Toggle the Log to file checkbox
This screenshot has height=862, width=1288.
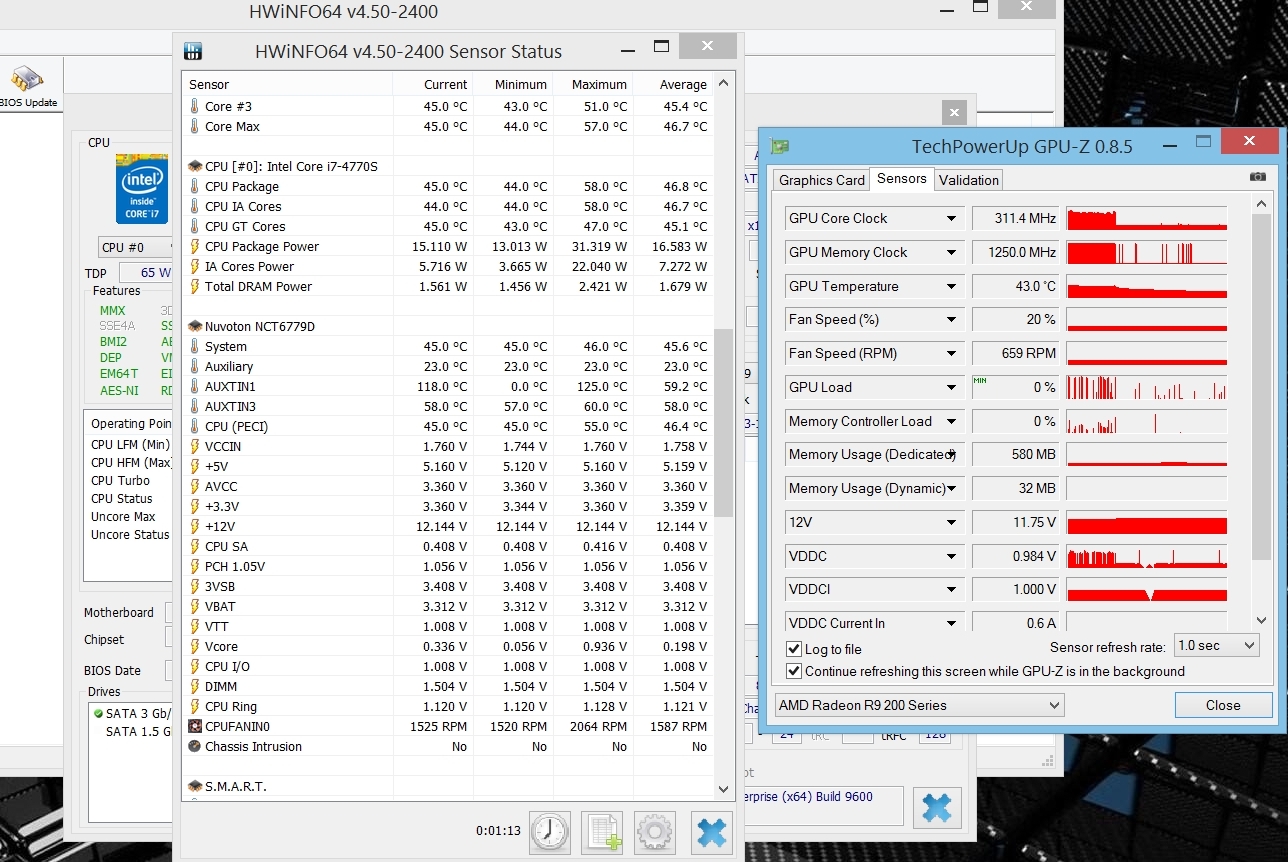point(794,649)
